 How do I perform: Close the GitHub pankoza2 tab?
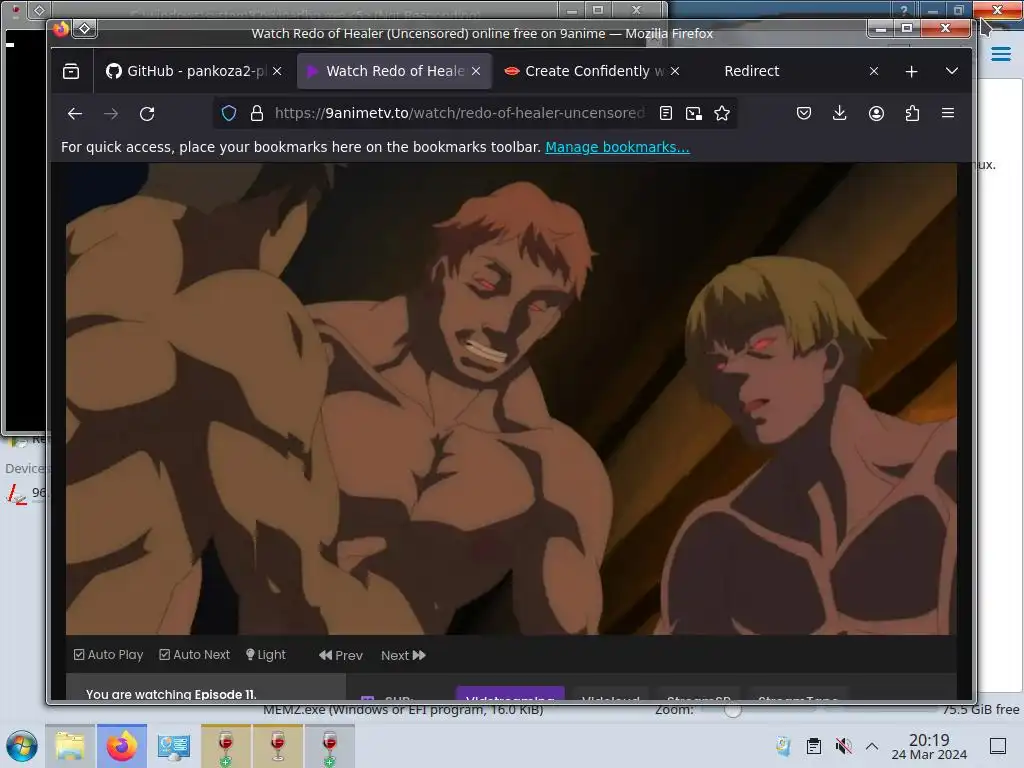[x=278, y=71]
